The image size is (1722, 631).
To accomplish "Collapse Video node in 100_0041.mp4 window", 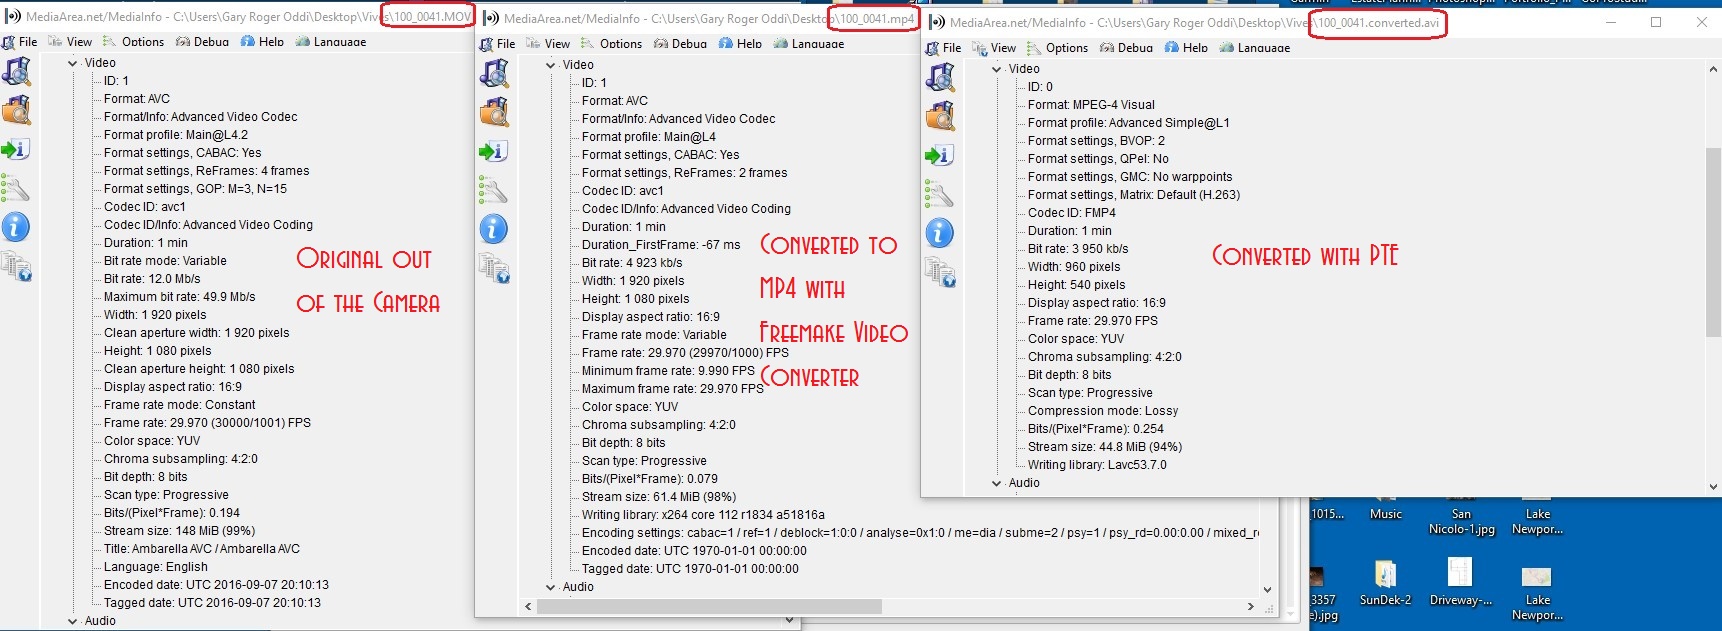I will point(551,65).
